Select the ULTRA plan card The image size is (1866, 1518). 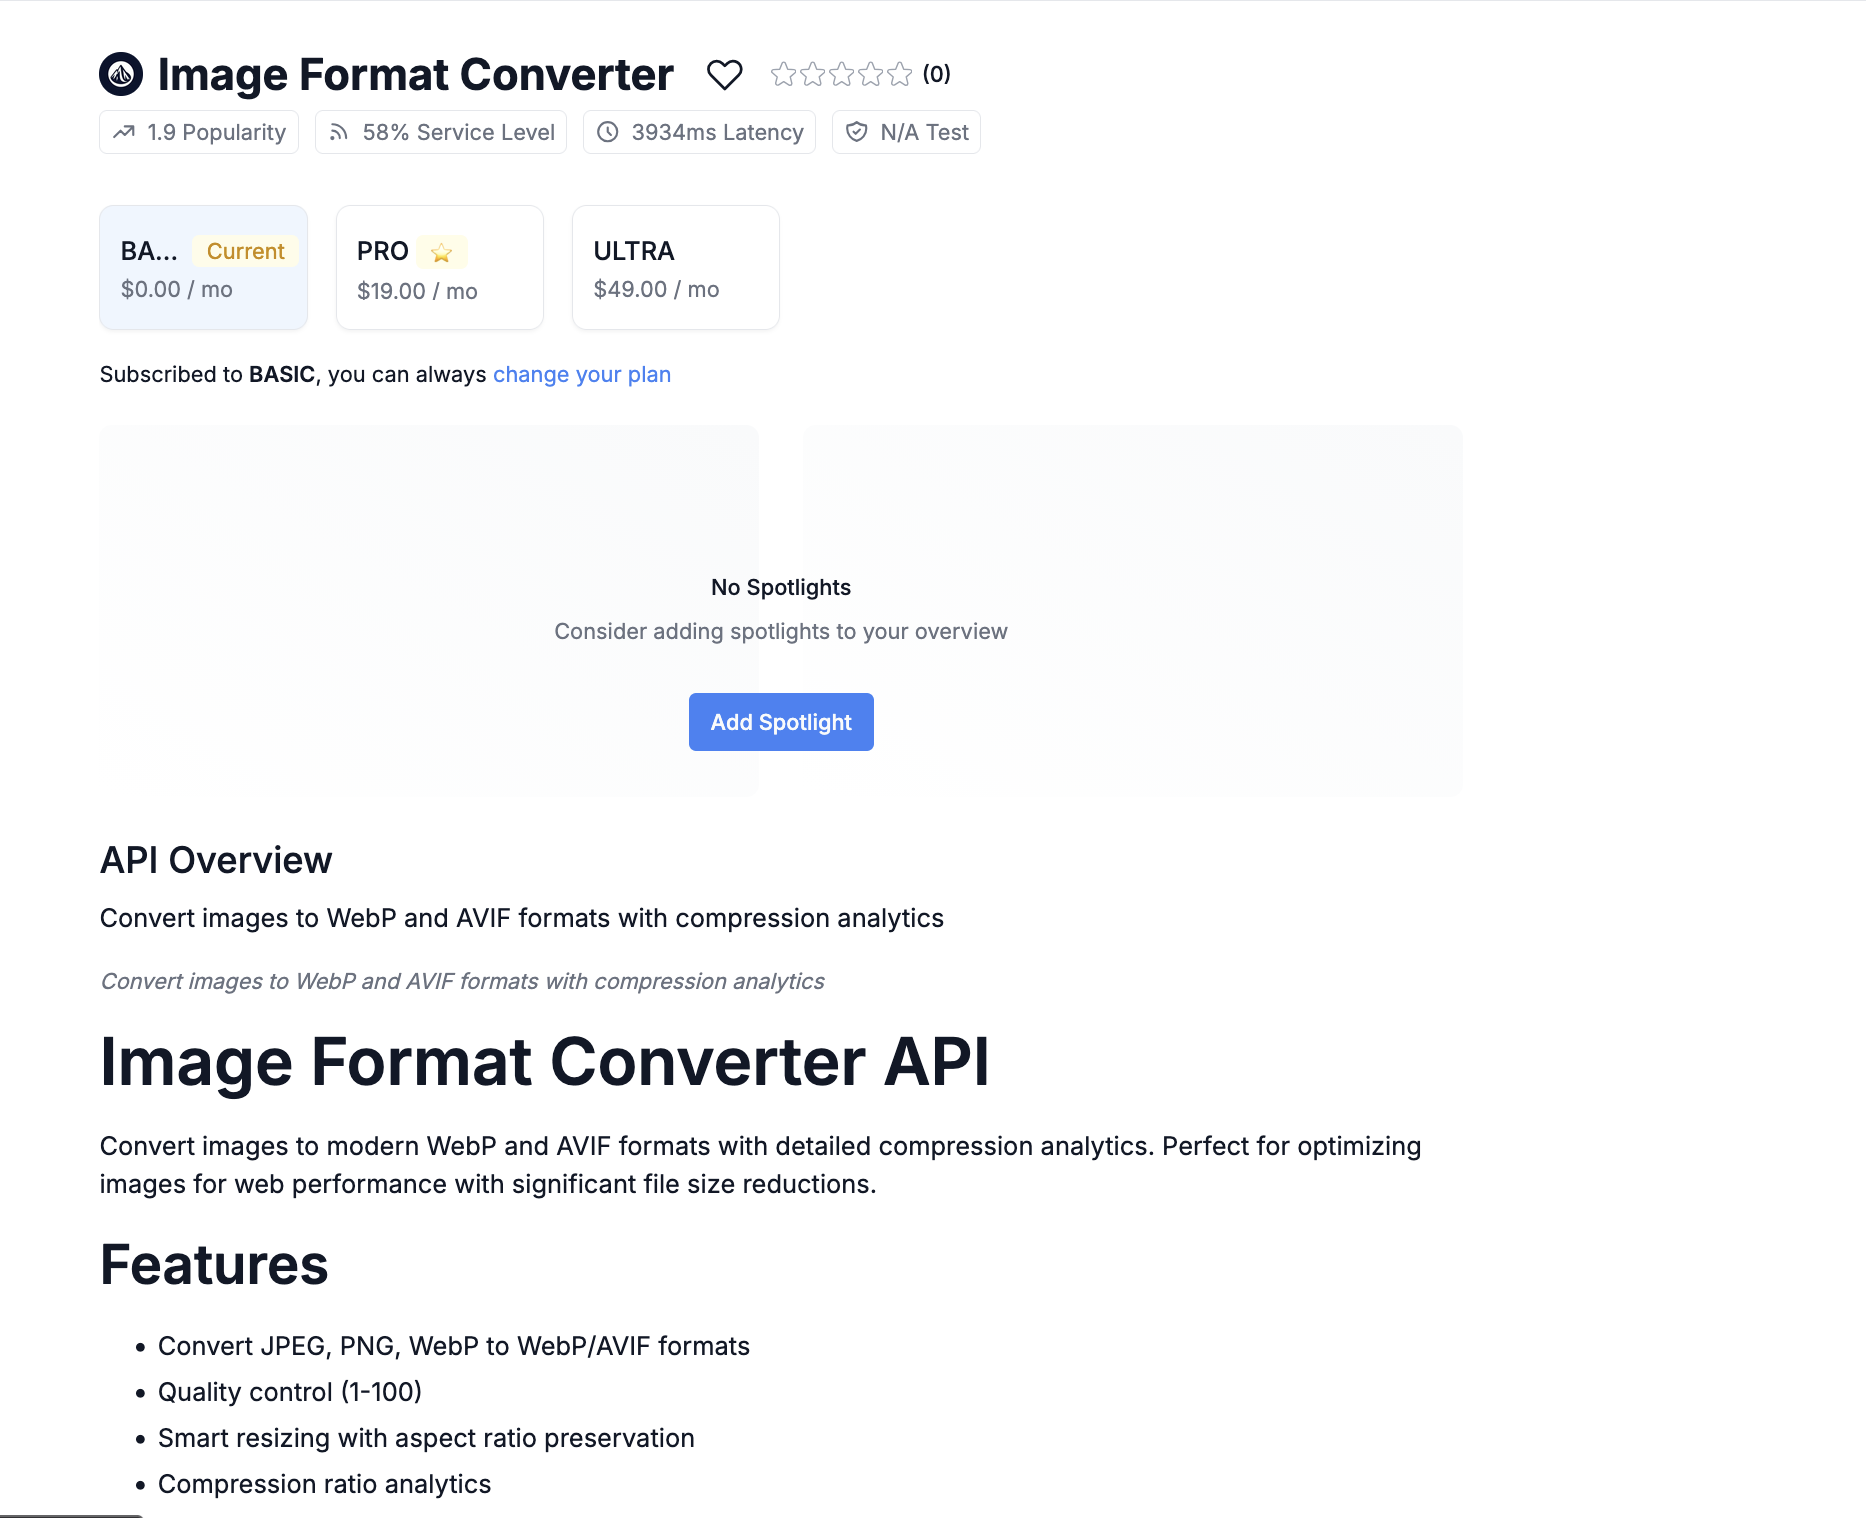[675, 267]
